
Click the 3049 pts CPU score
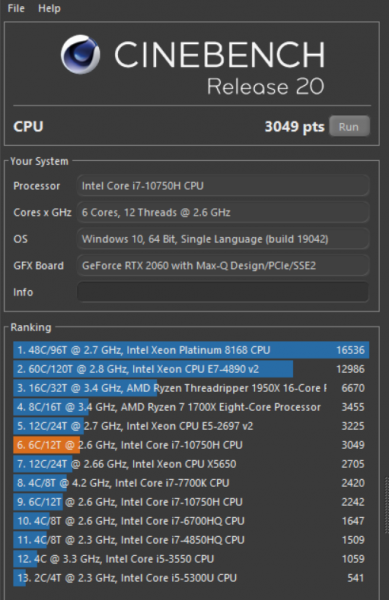point(295,127)
